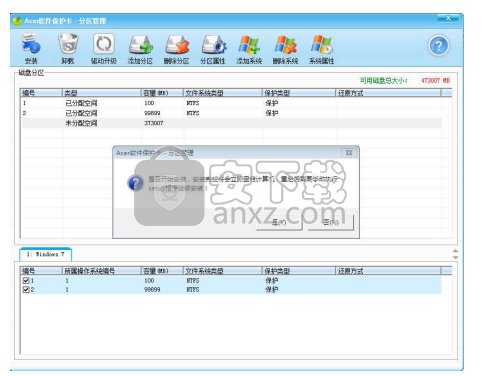Click the tab scroll up arrow

pyautogui.click(x=455, y=251)
